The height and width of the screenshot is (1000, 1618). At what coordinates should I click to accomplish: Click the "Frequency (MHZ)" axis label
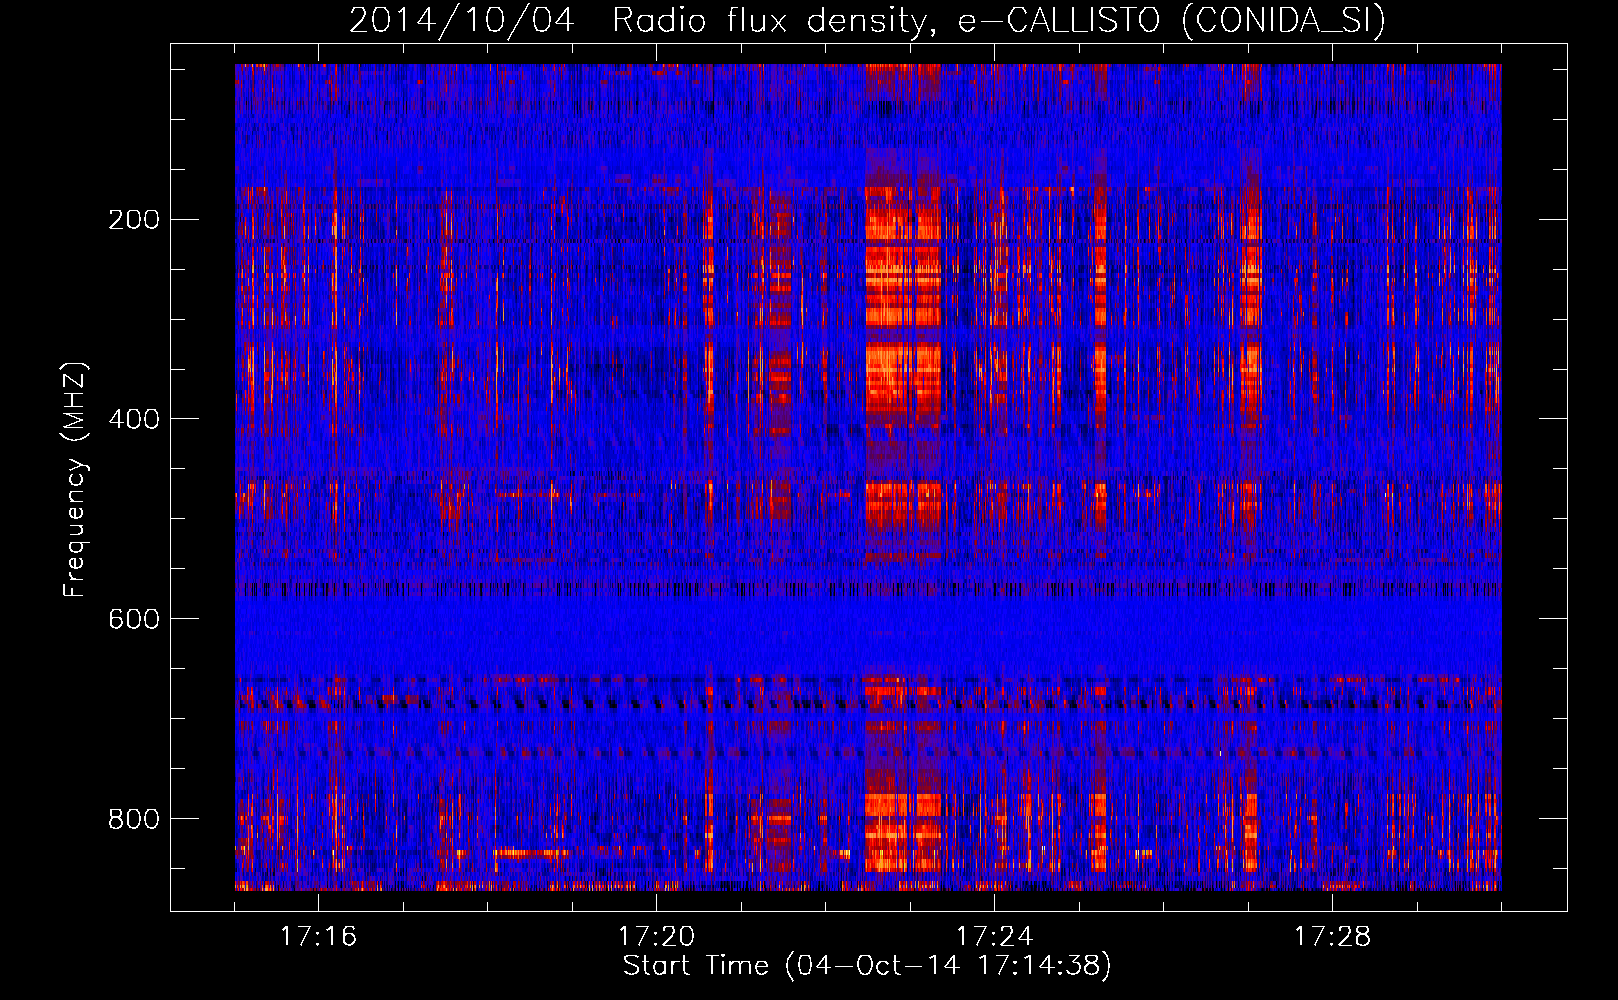75,480
